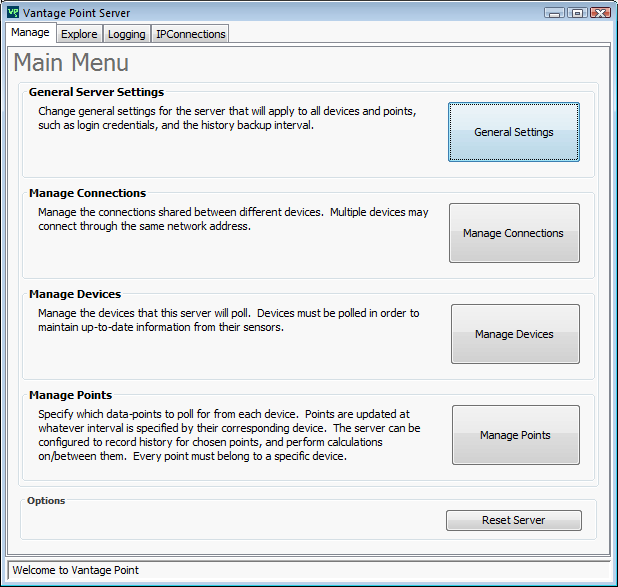Click the bold Manage Connections group title

click(x=87, y=193)
